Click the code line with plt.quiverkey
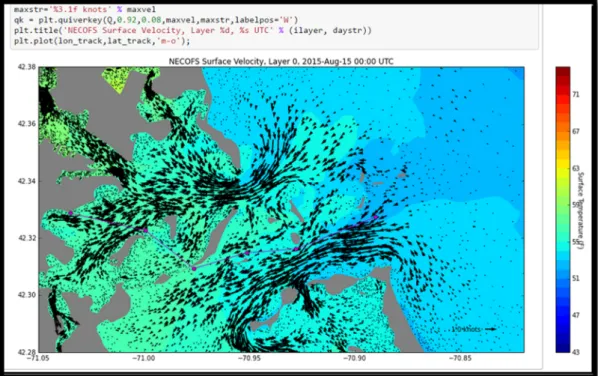The image size is (598, 376). click(156, 20)
